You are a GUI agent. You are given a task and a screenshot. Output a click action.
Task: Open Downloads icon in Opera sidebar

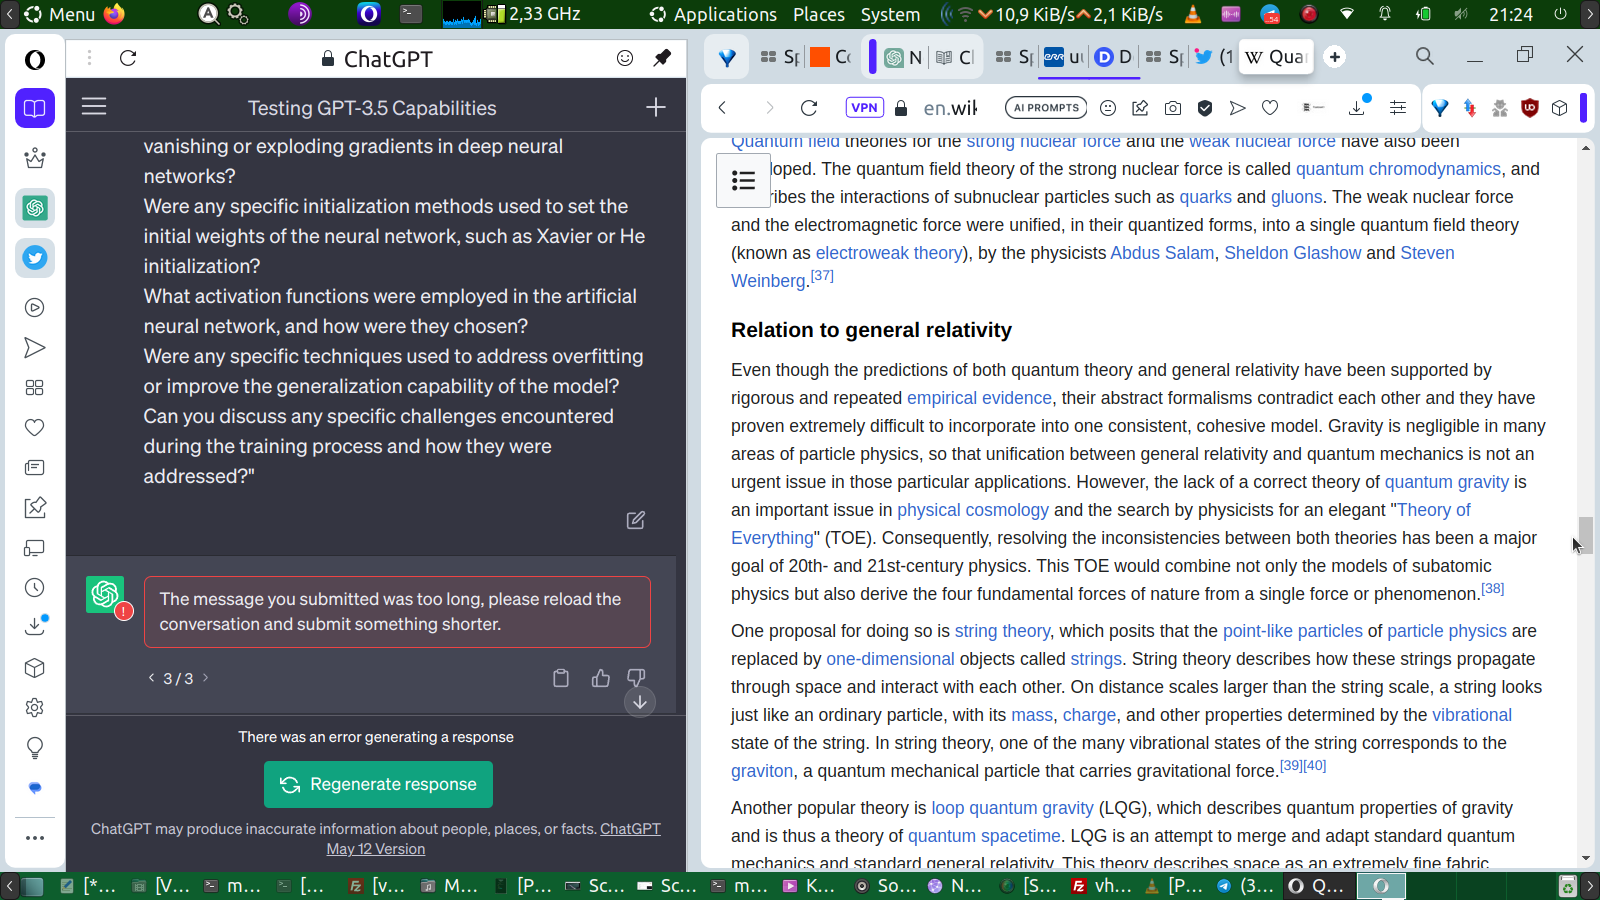tap(35, 627)
